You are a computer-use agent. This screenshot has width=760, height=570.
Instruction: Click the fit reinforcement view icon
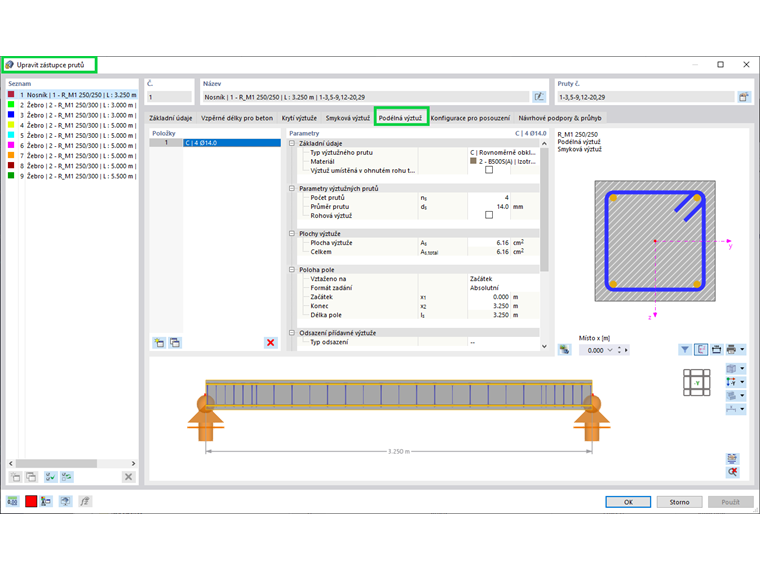click(732, 458)
